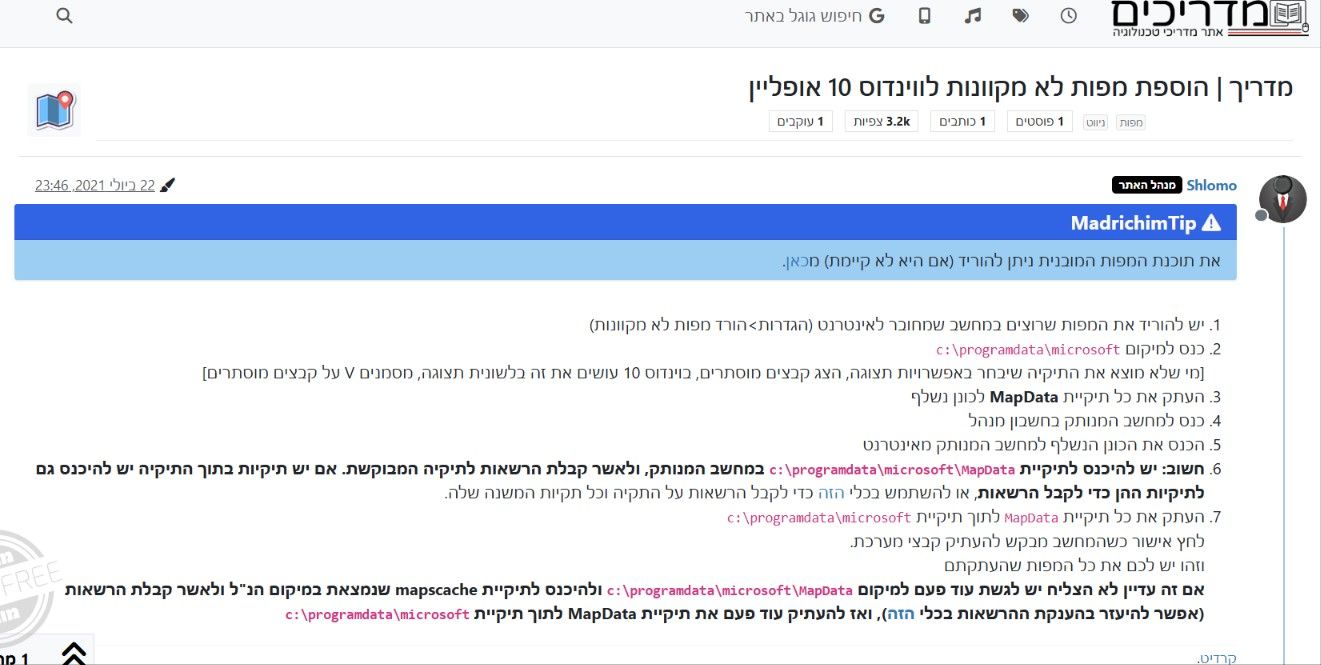Open the recent posts clock icon
Viewport: 1321px width, 665px height.
[1069, 16]
